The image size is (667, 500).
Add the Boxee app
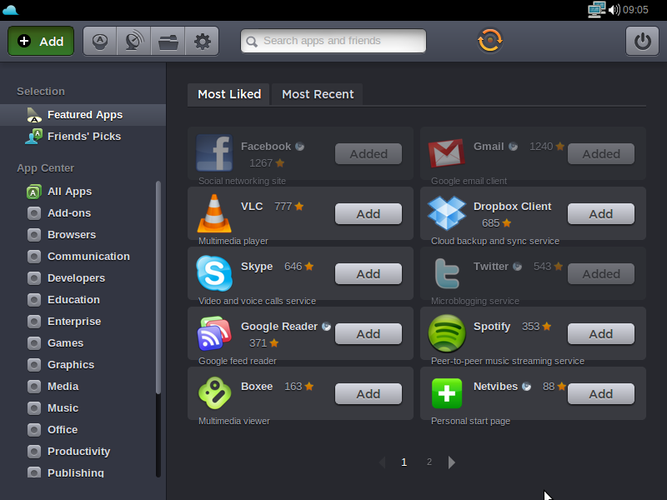tap(368, 394)
